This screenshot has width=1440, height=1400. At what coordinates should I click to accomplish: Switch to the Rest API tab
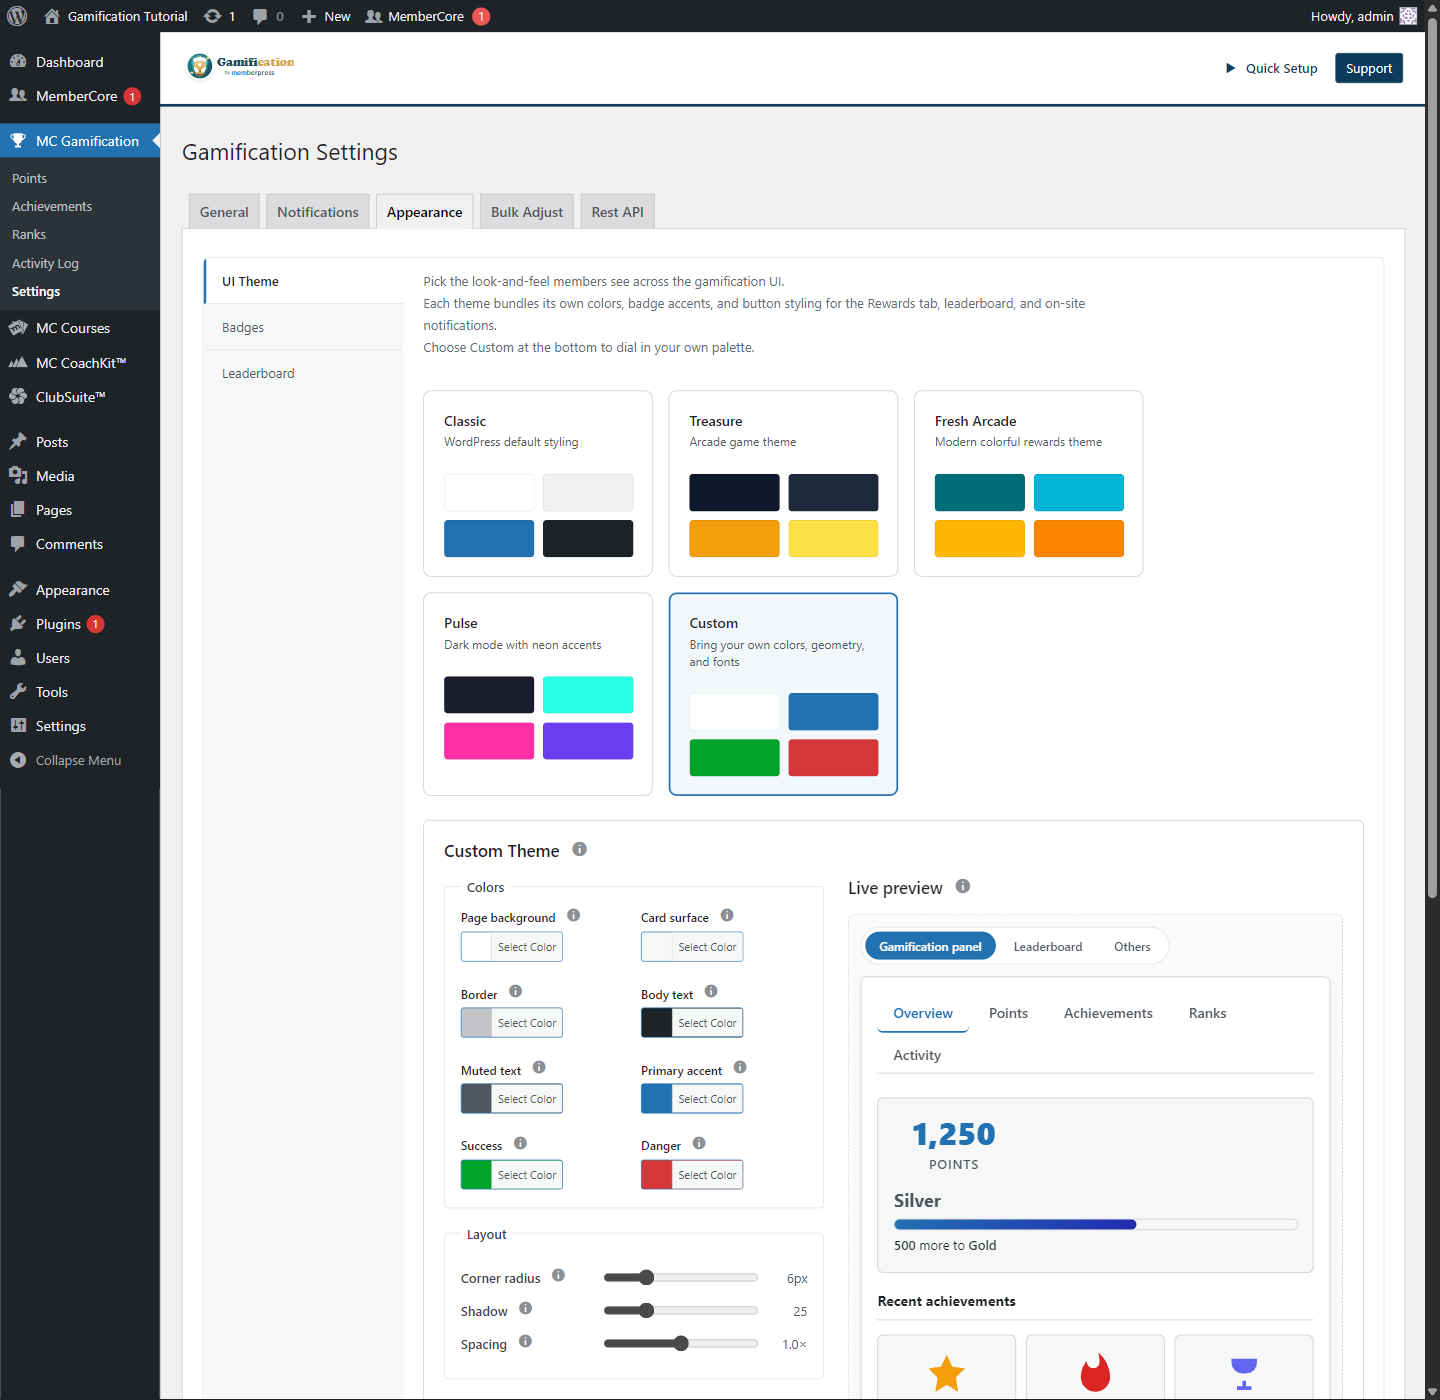tap(617, 212)
